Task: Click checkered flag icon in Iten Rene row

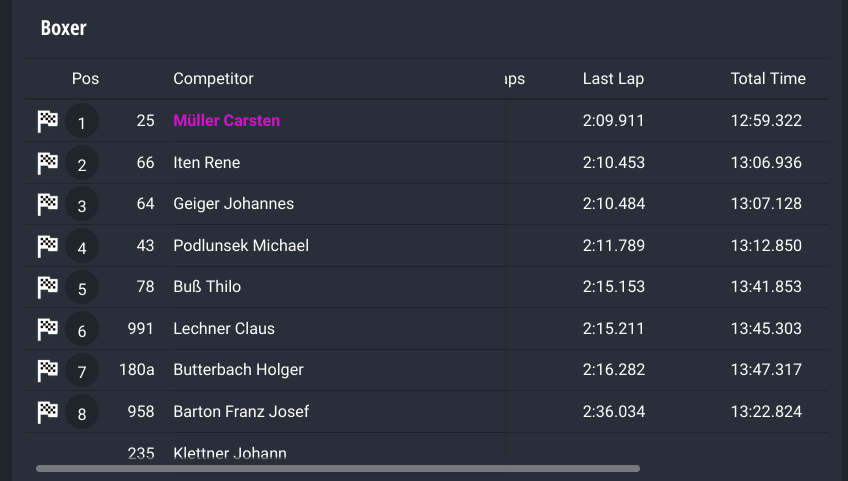Action: click(x=48, y=163)
